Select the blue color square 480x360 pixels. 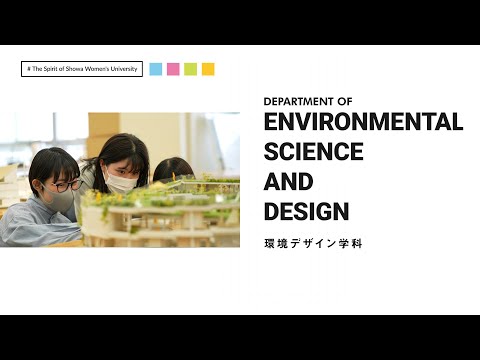tap(156, 69)
